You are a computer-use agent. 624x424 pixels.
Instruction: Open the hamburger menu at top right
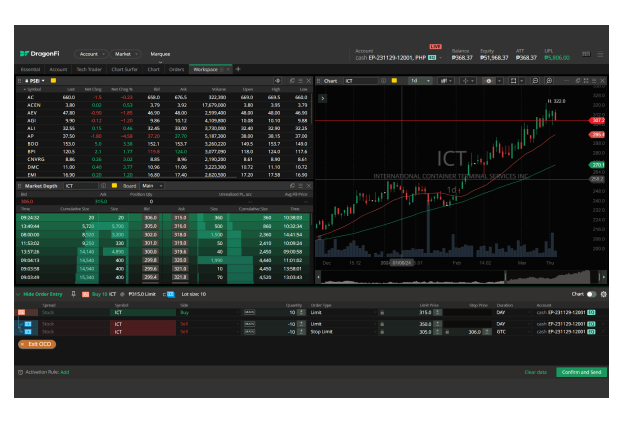pyautogui.click(x=599, y=54)
